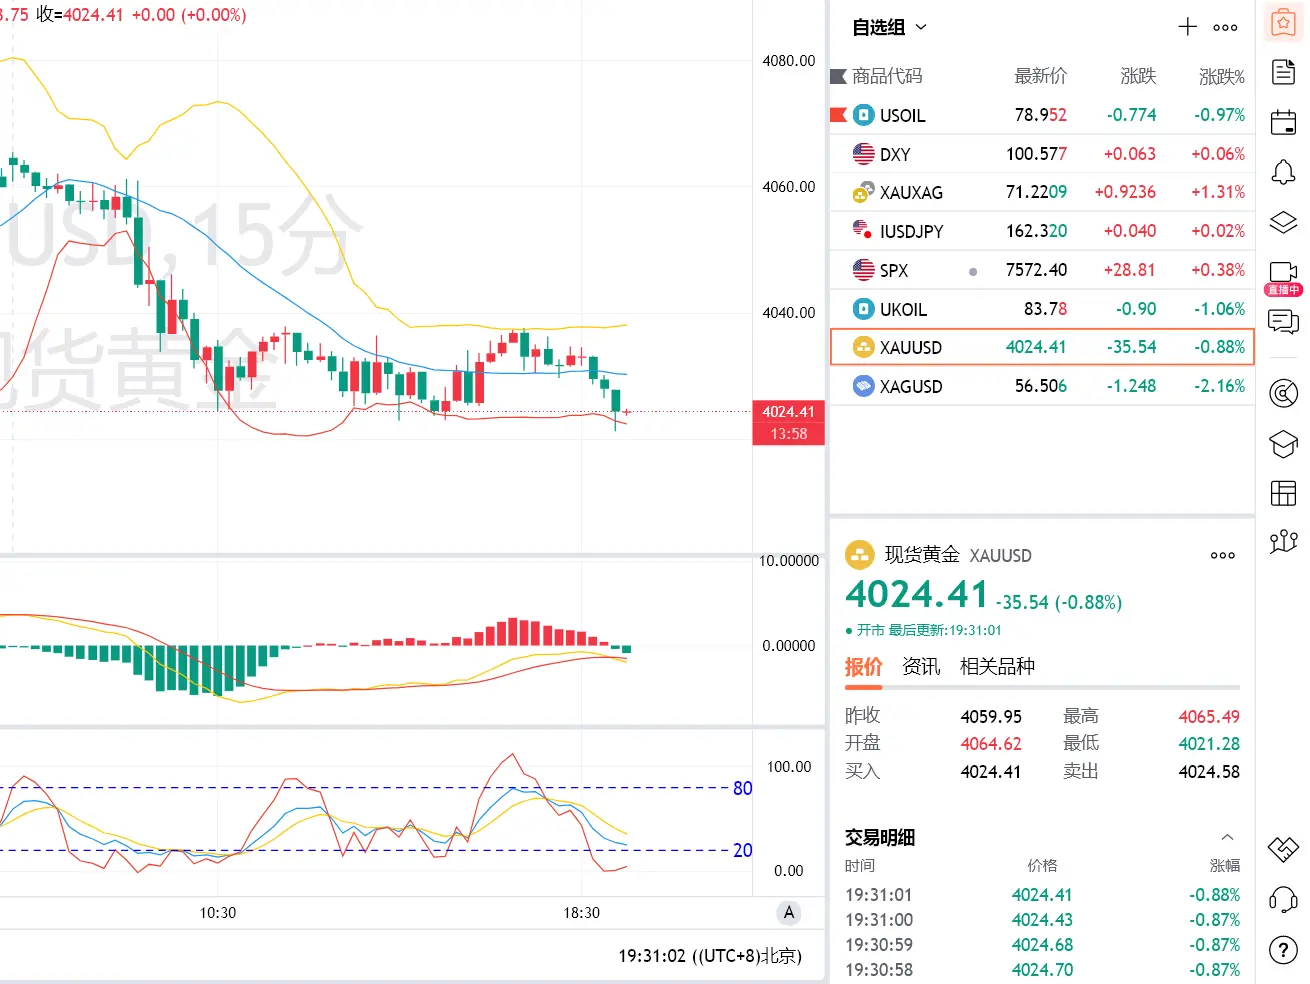This screenshot has width=1310, height=984.
Task: Toggle auto scale A button on chart
Action: (789, 912)
